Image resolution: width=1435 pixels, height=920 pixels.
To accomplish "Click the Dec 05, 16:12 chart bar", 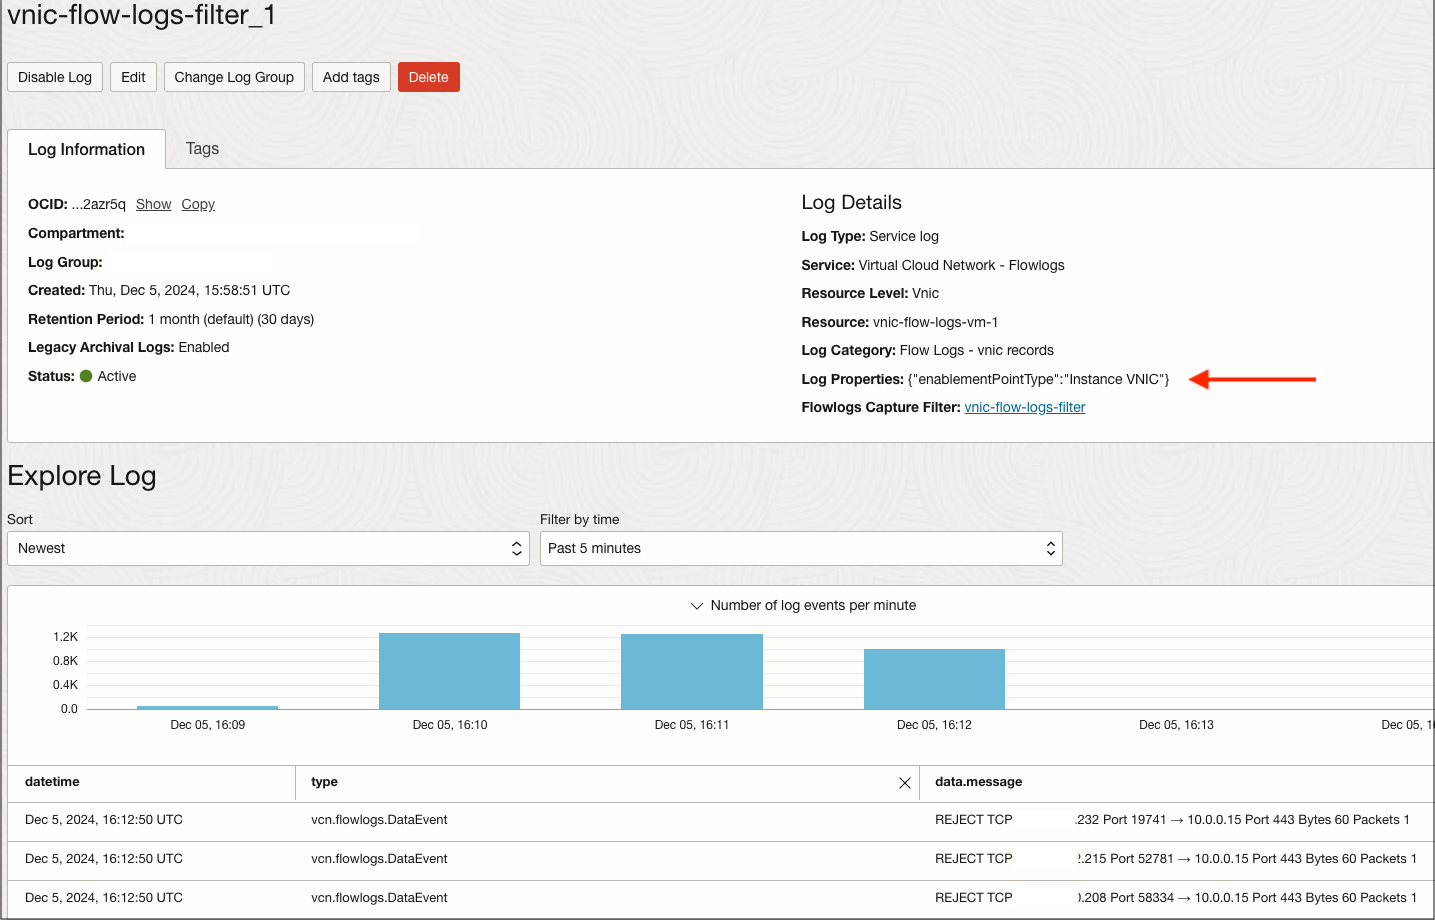I will (934, 679).
